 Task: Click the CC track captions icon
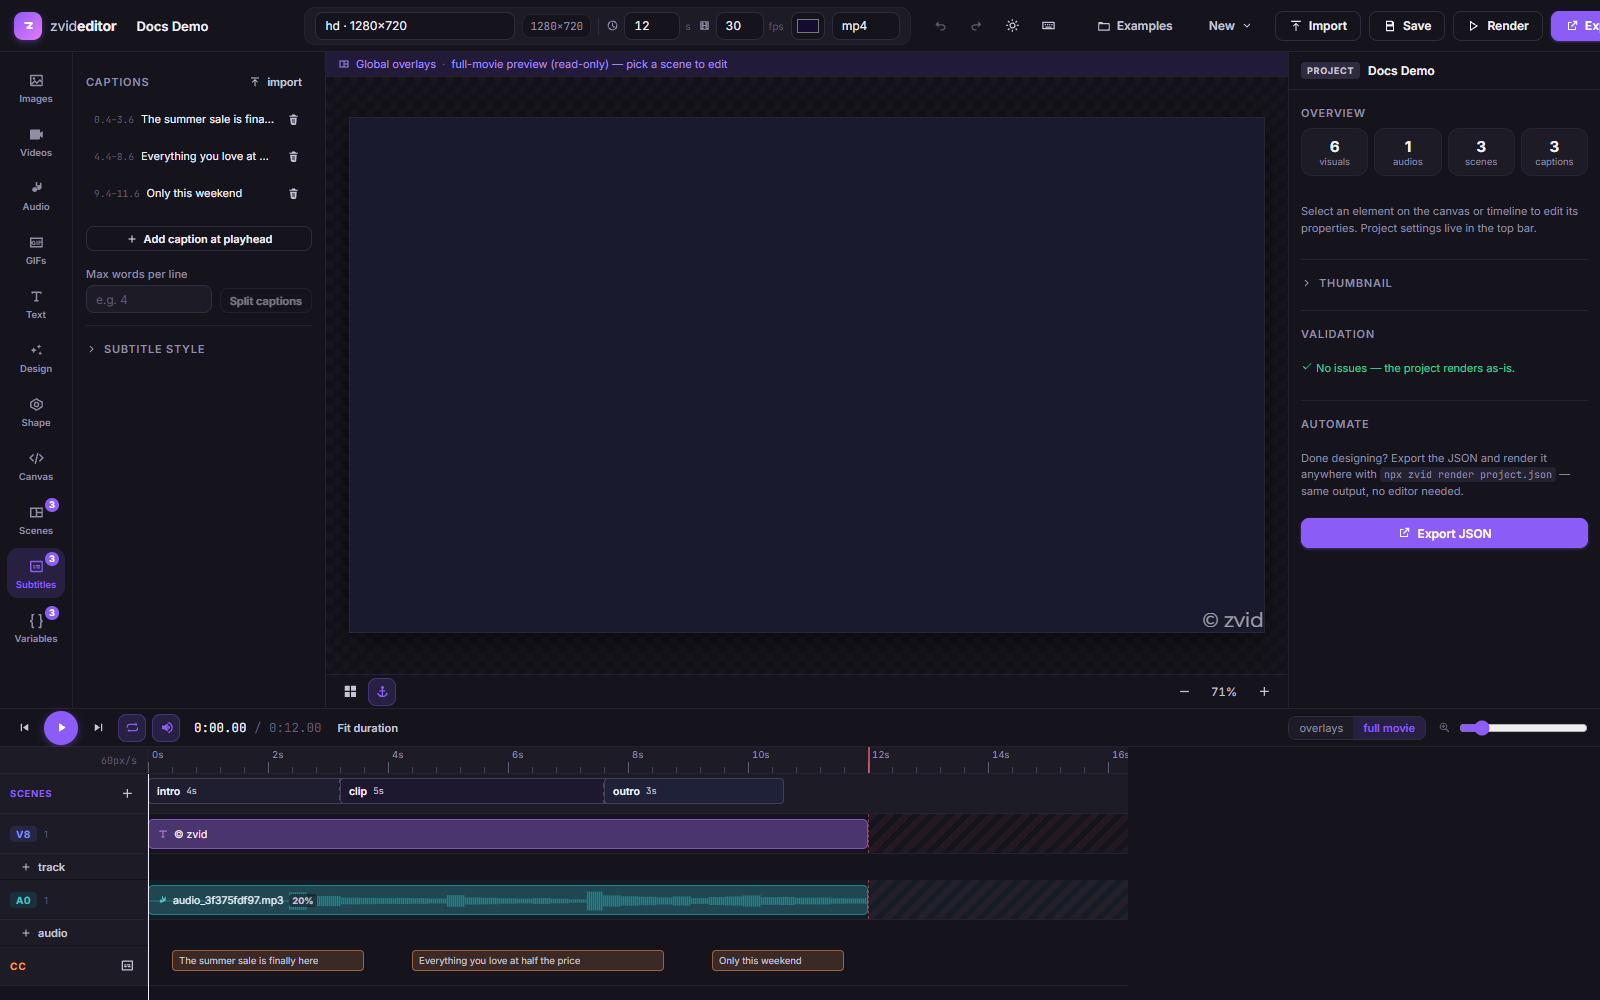(x=127, y=965)
